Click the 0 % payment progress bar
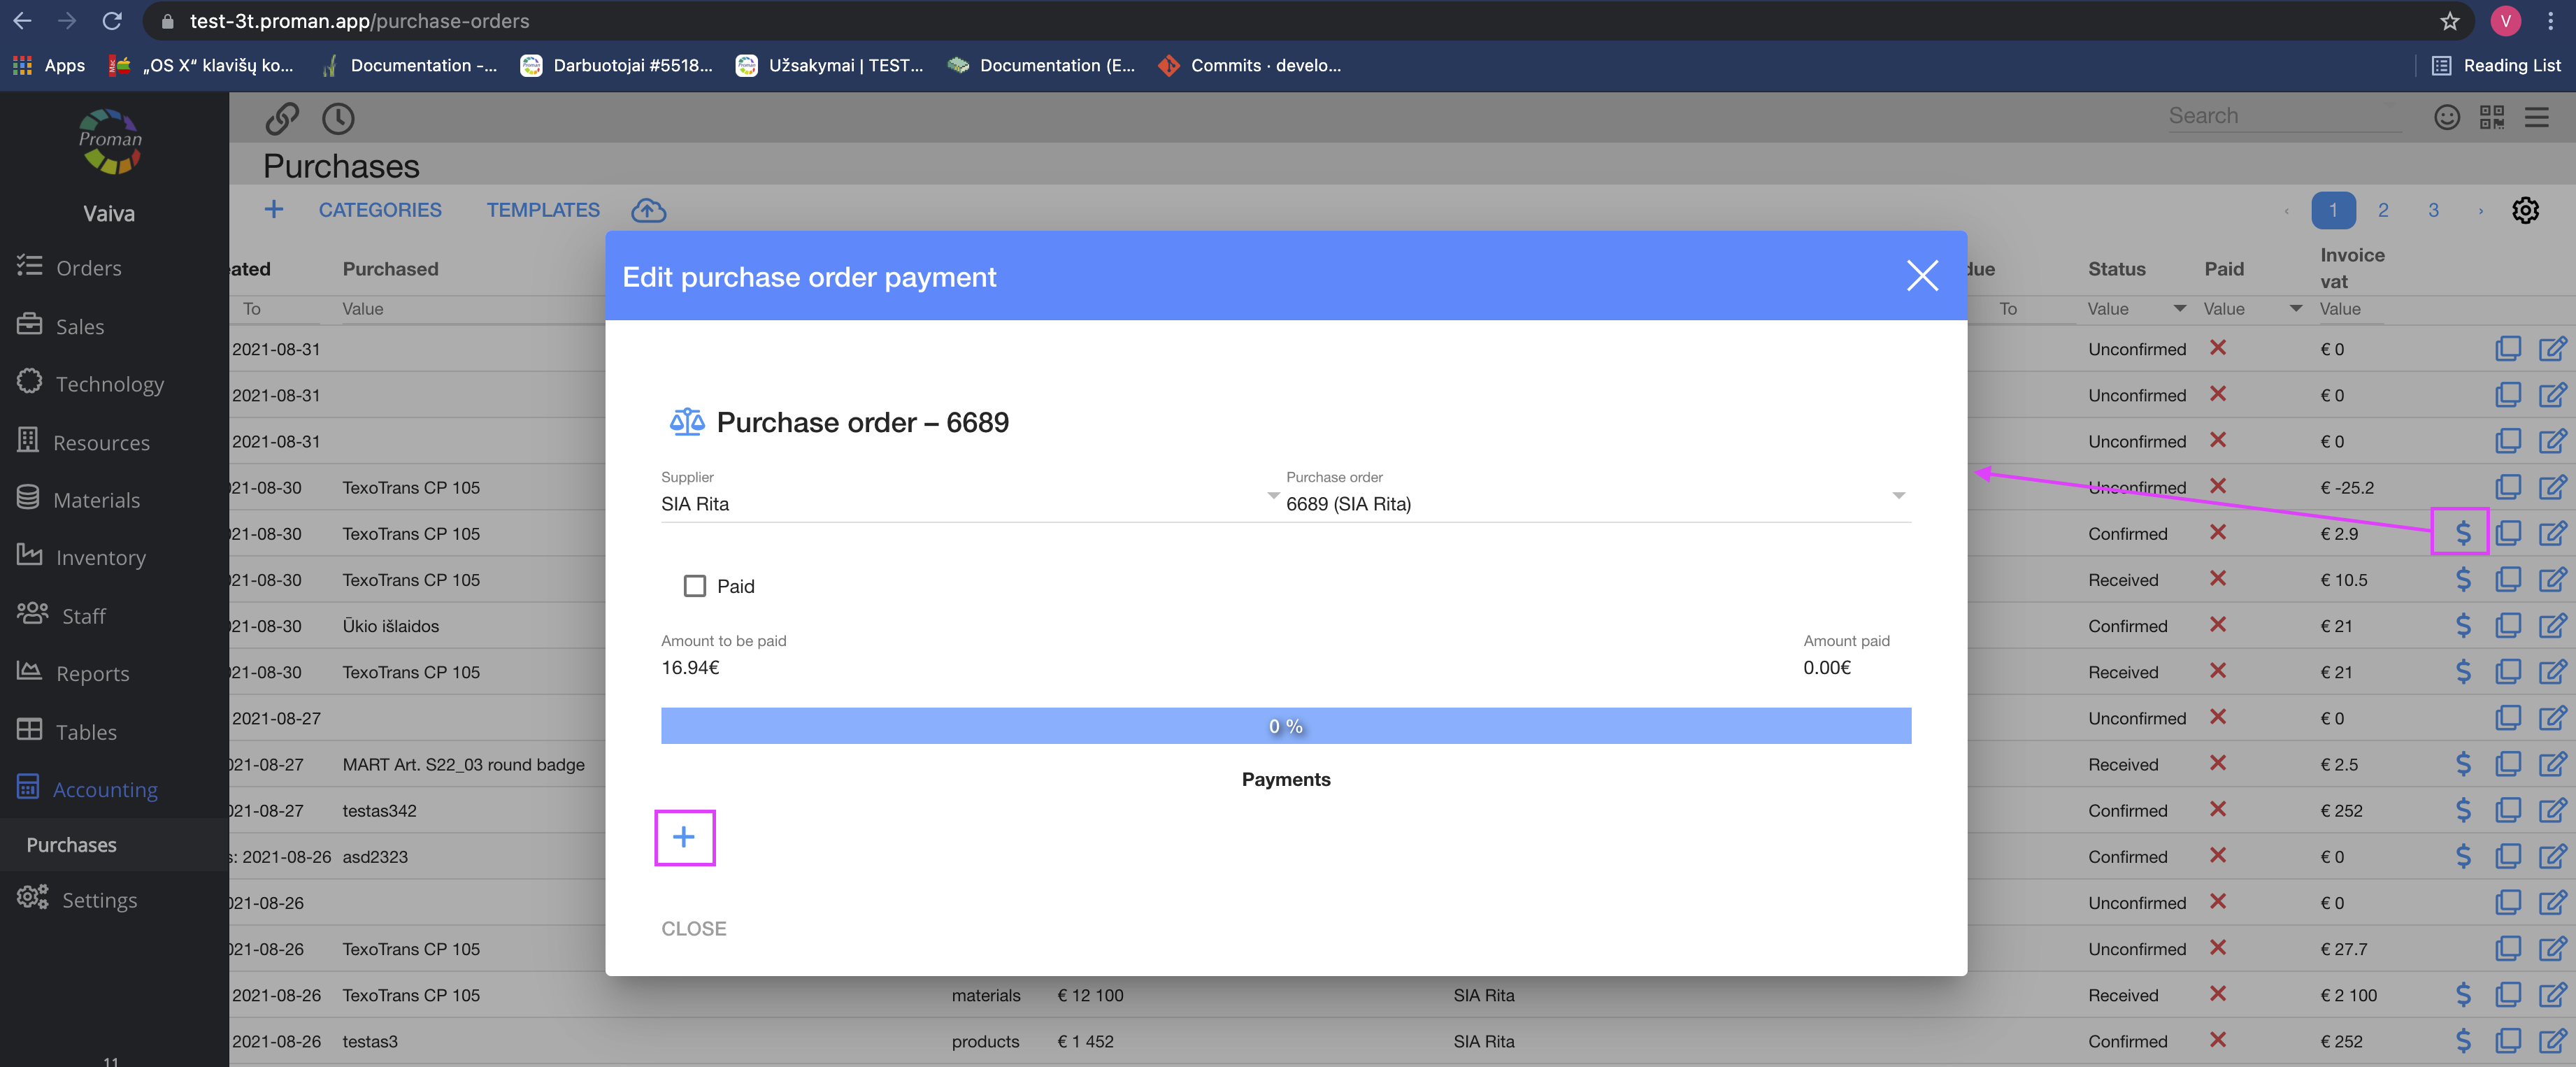2576x1067 pixels. 1285,726
